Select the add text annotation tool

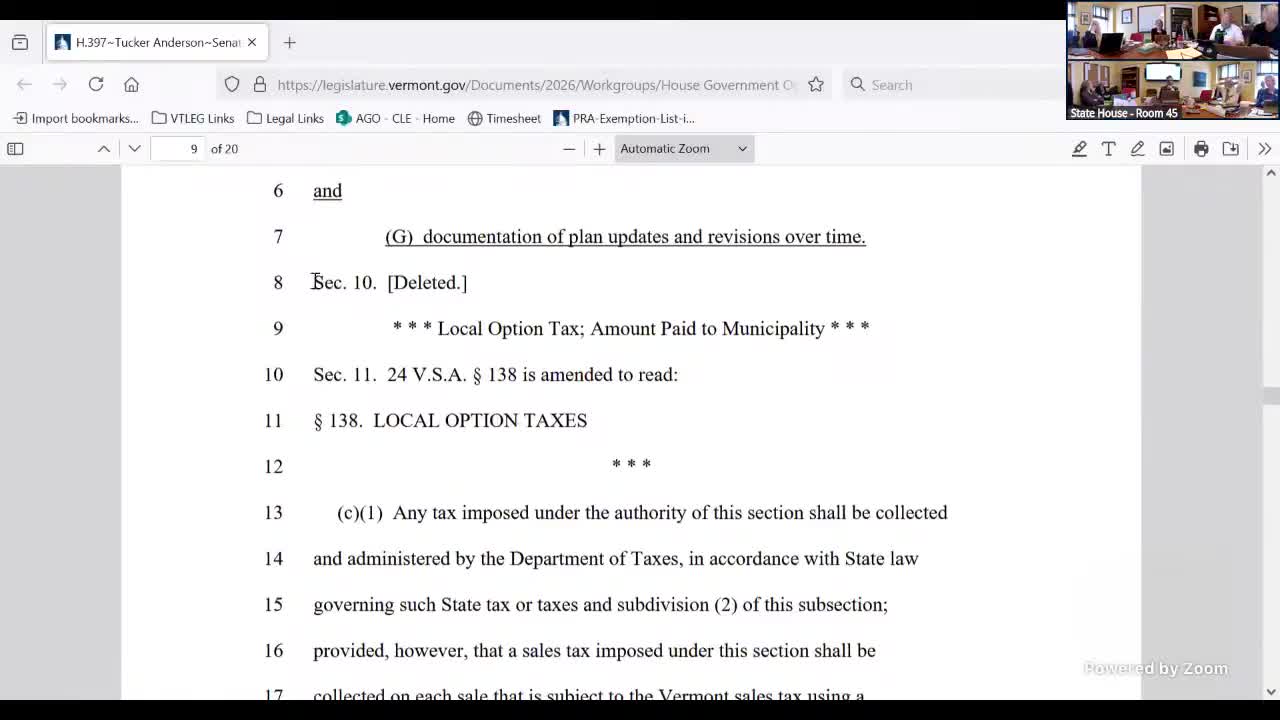coord(1108,149)
